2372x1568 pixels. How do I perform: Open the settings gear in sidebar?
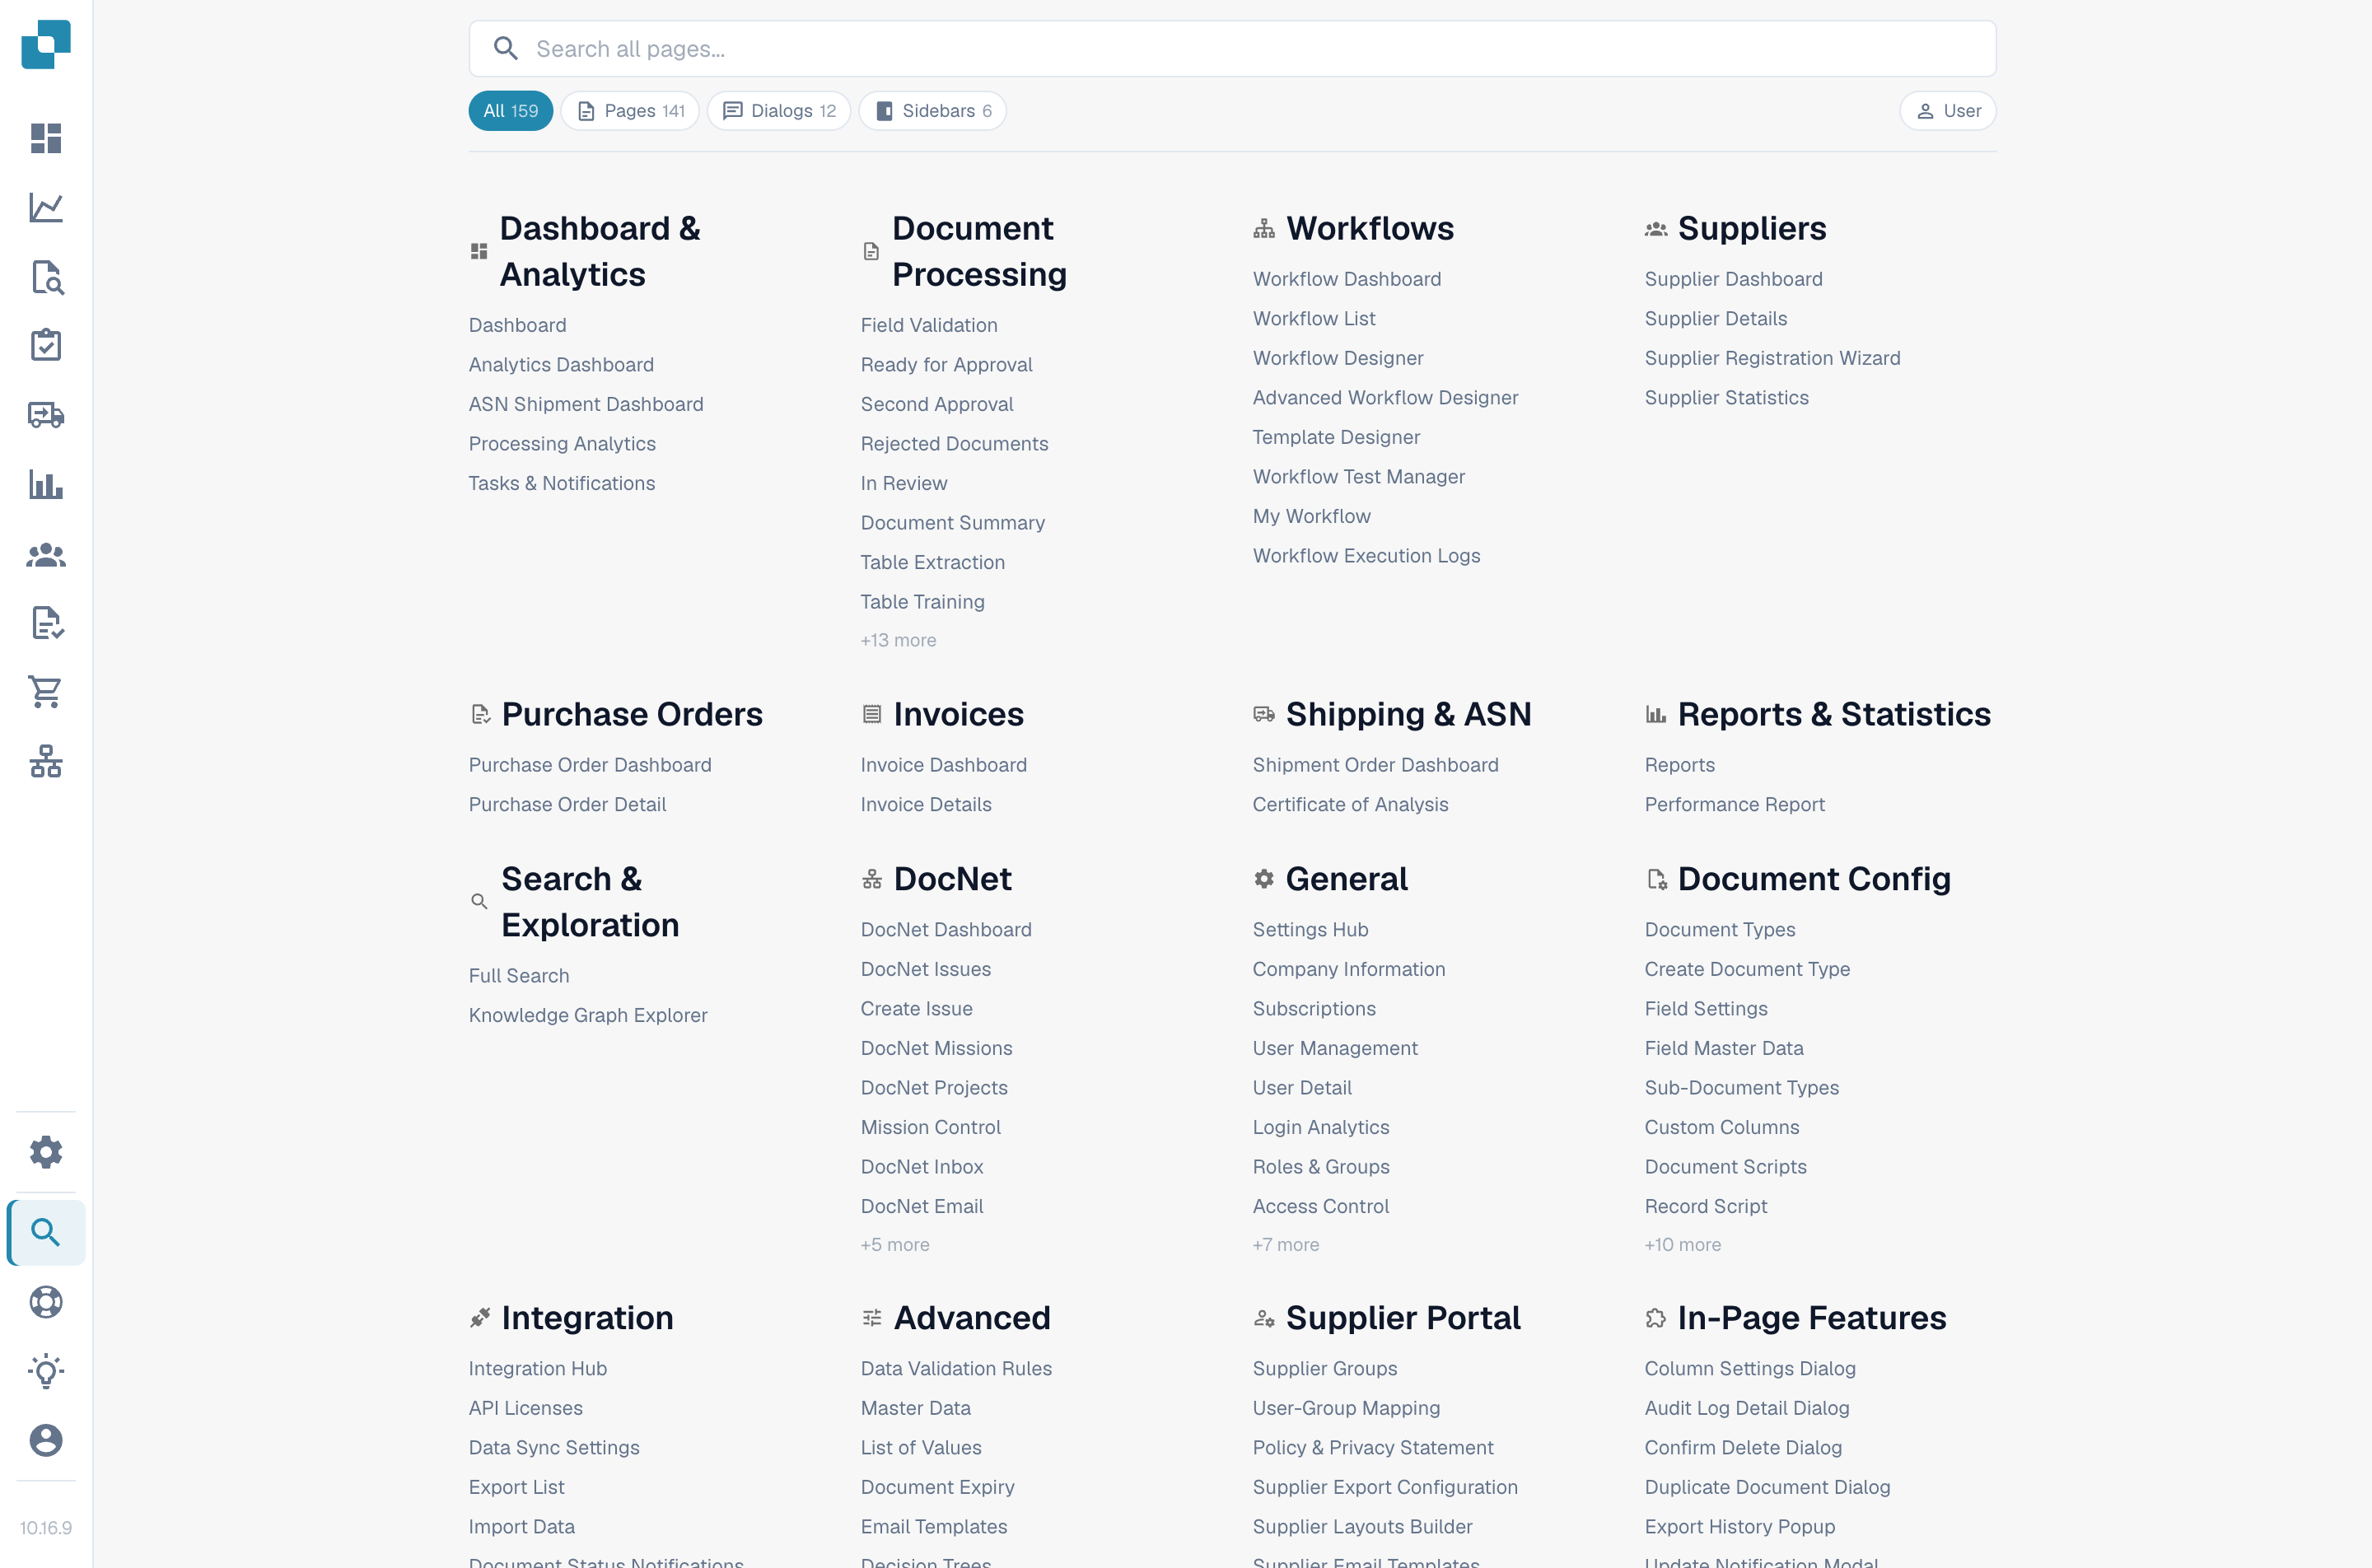tap(46, 1152)
